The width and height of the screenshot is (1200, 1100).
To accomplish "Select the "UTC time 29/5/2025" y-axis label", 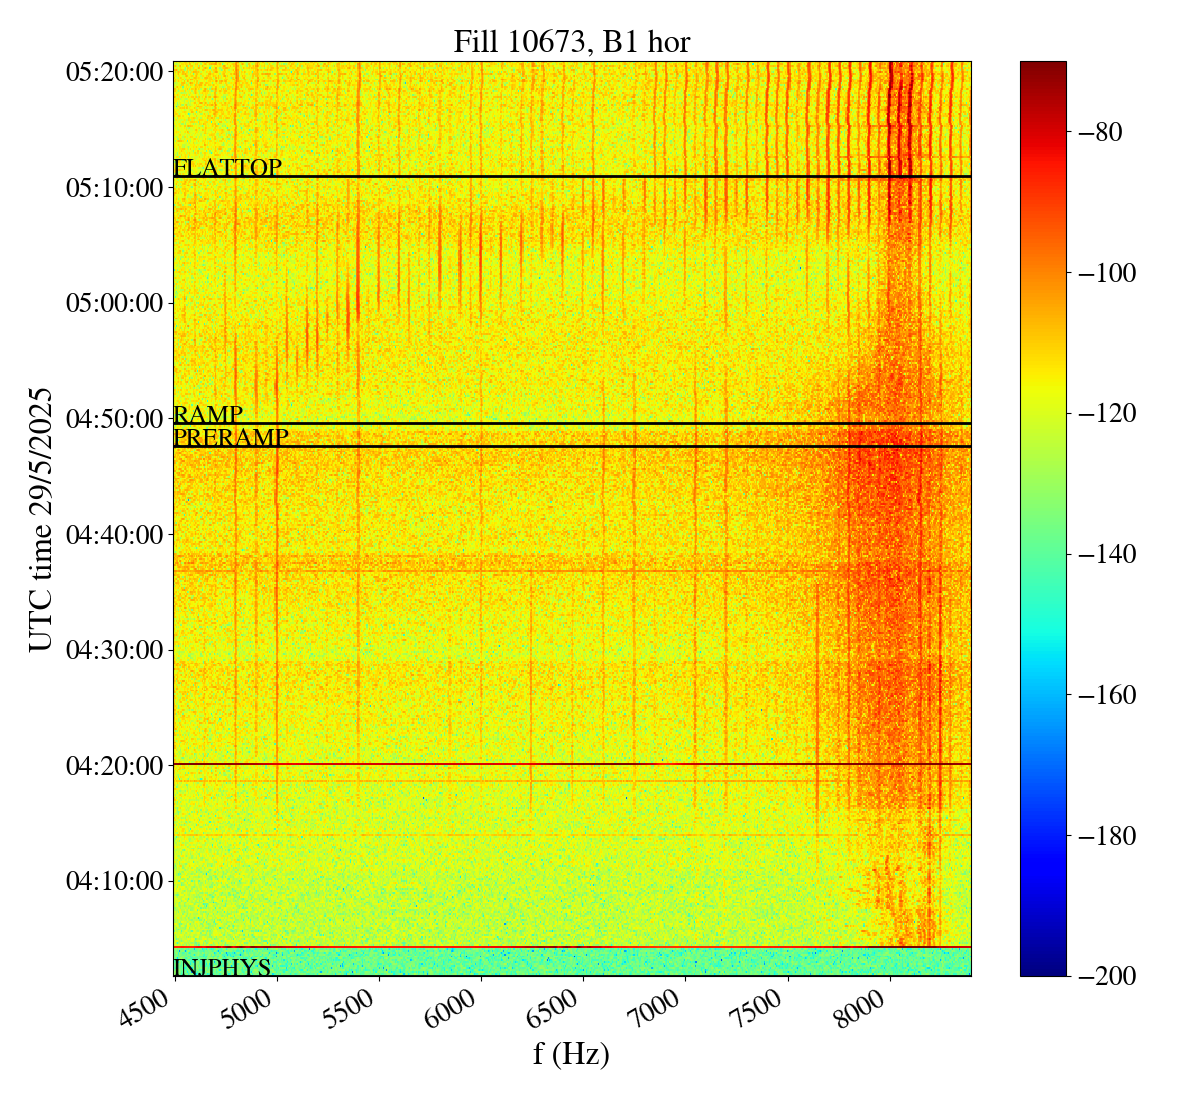I will (x=40, y=519).
